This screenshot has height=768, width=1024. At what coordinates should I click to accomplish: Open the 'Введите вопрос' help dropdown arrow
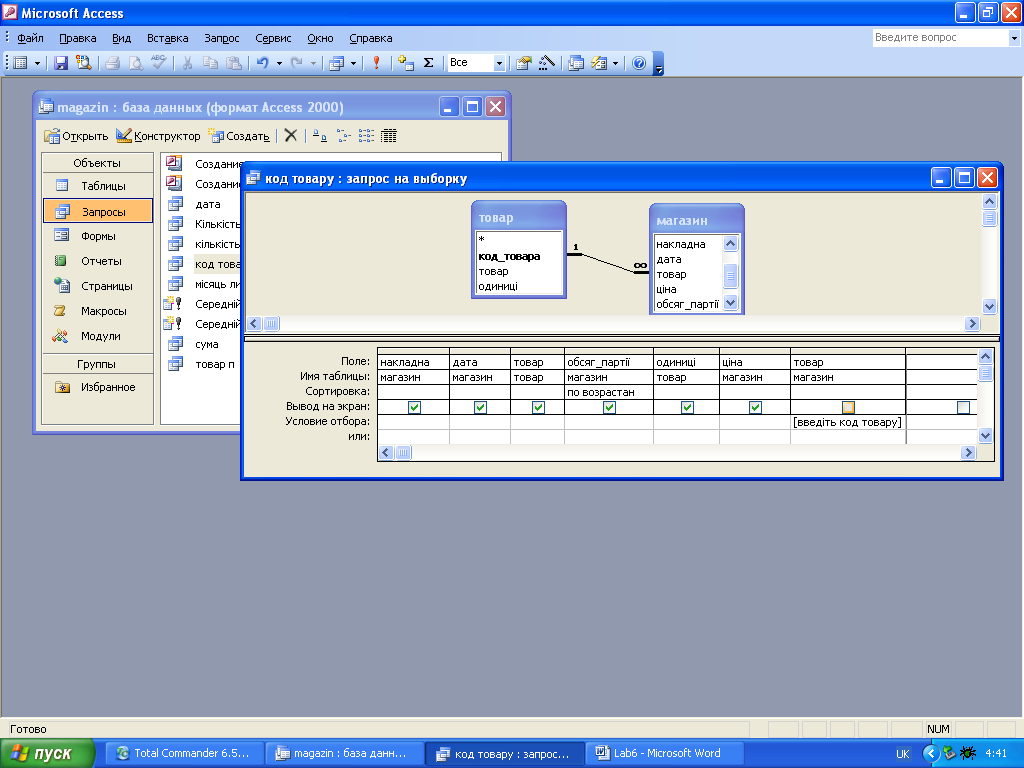pos(1014,39)
